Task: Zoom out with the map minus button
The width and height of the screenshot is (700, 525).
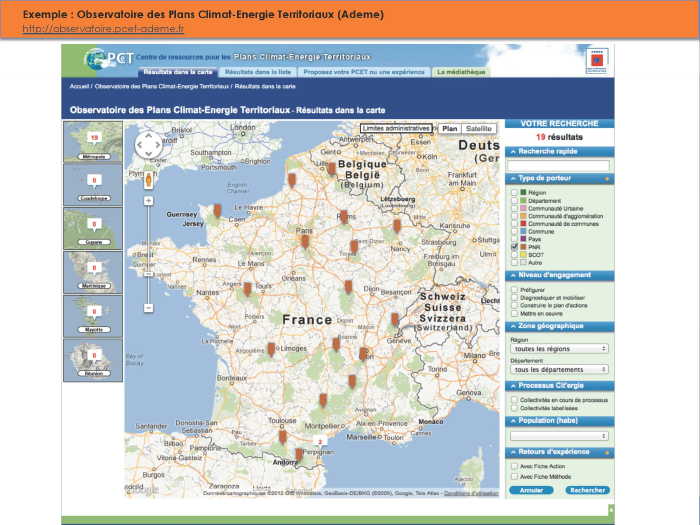Action: point(149,308)
